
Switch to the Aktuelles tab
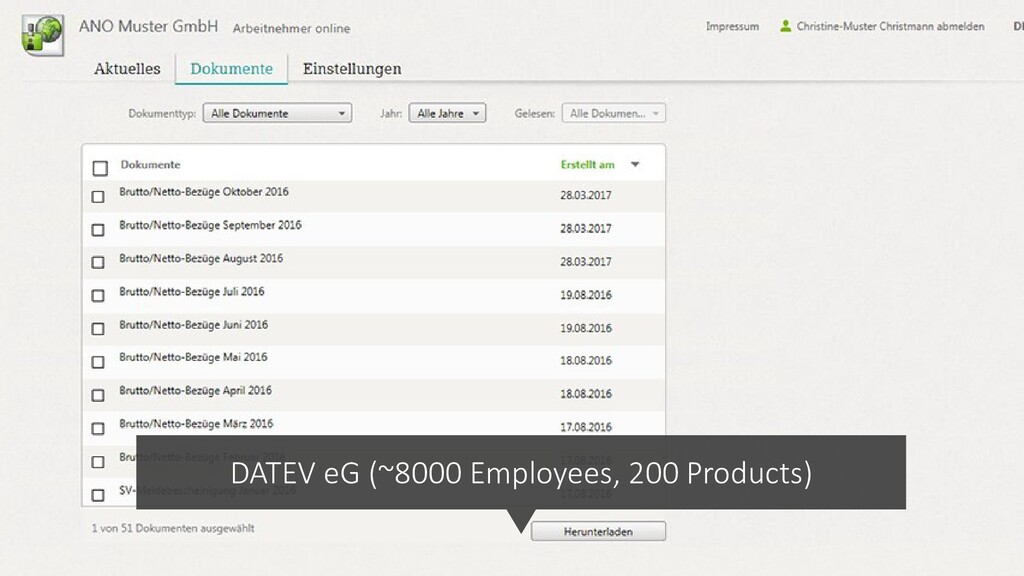(x=127, y=69)
